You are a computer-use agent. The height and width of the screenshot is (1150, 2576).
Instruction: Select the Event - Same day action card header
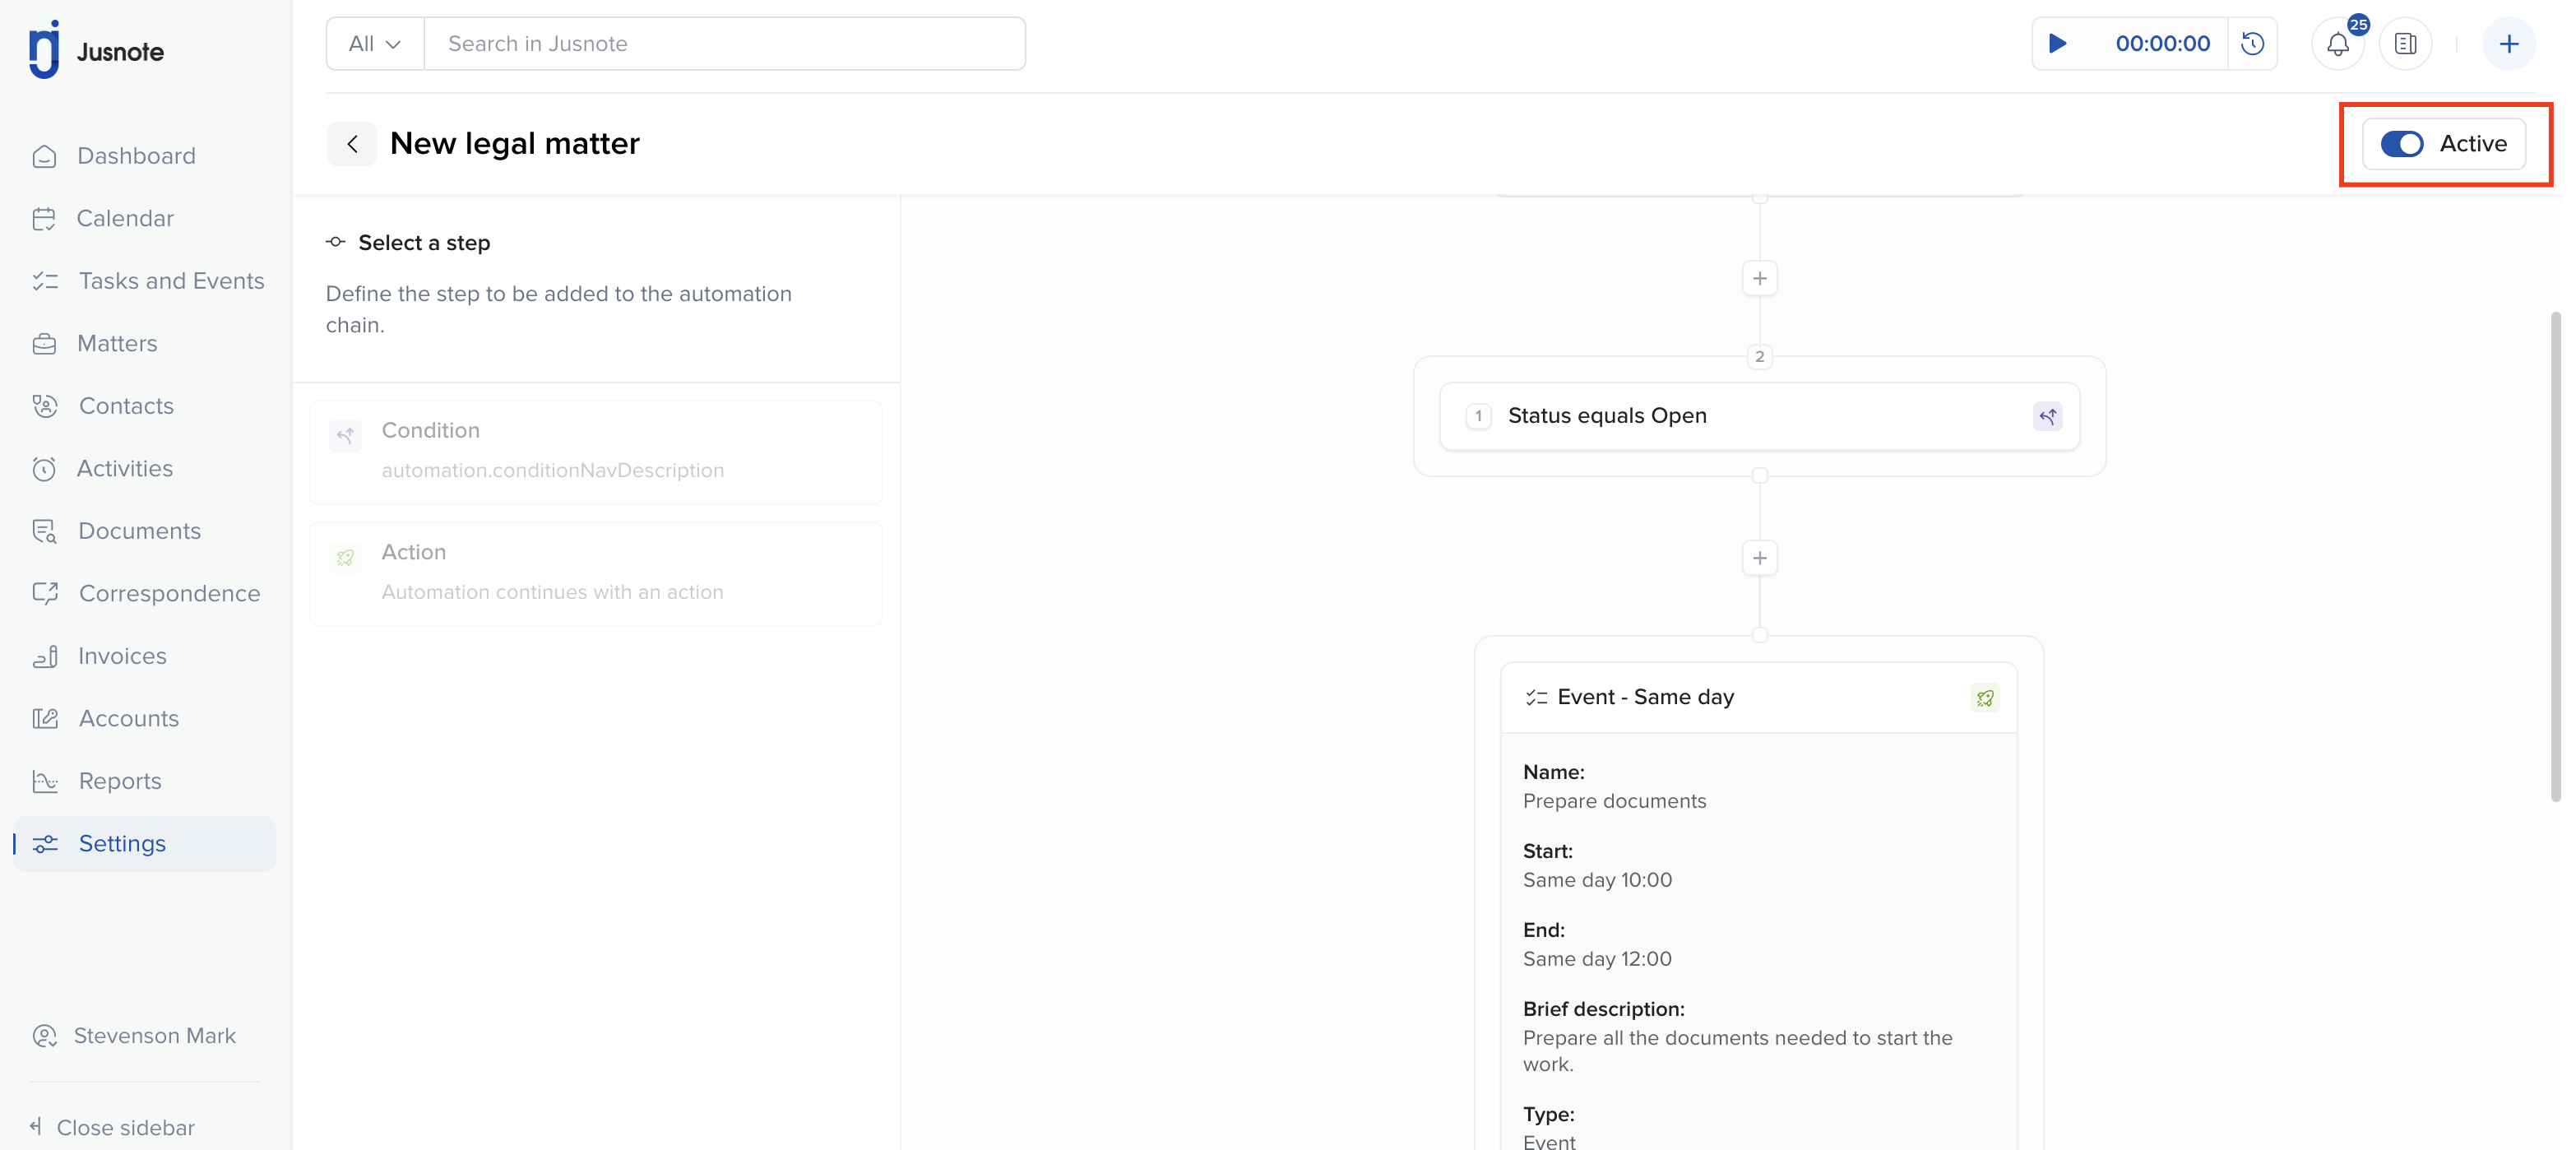click(1758, 697)
